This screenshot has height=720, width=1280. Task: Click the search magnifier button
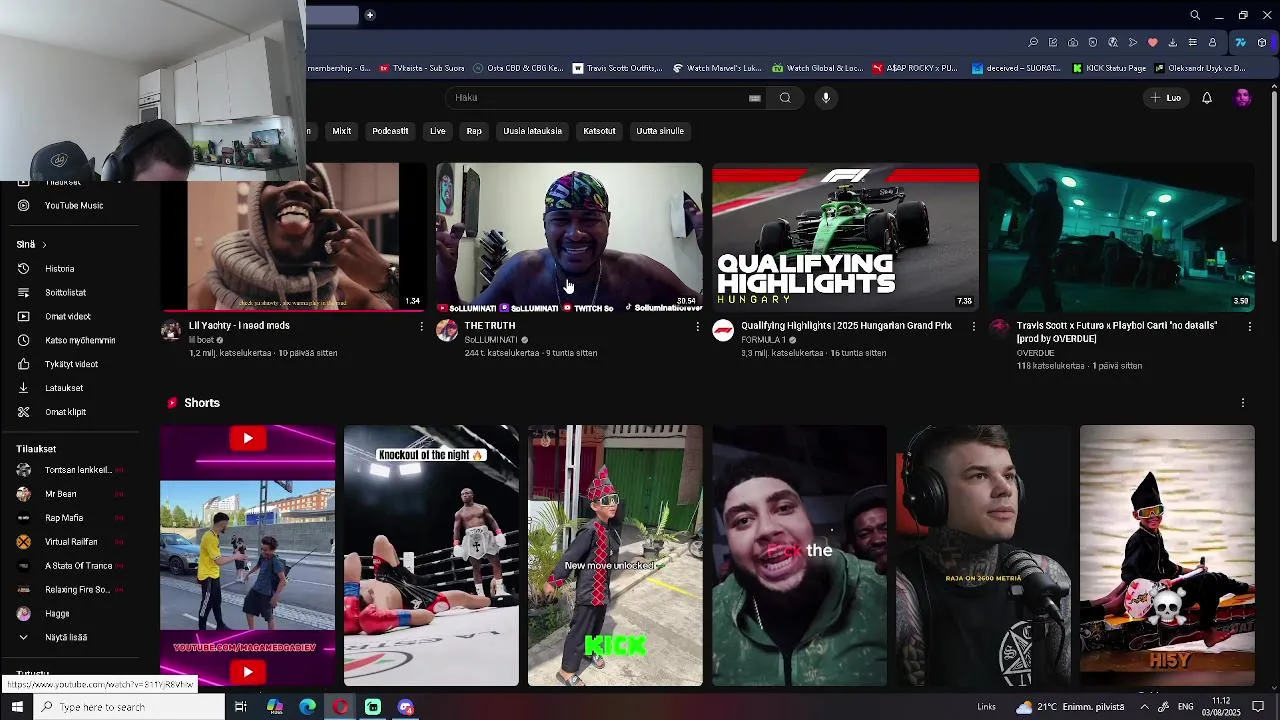click(x=785, y=97)
